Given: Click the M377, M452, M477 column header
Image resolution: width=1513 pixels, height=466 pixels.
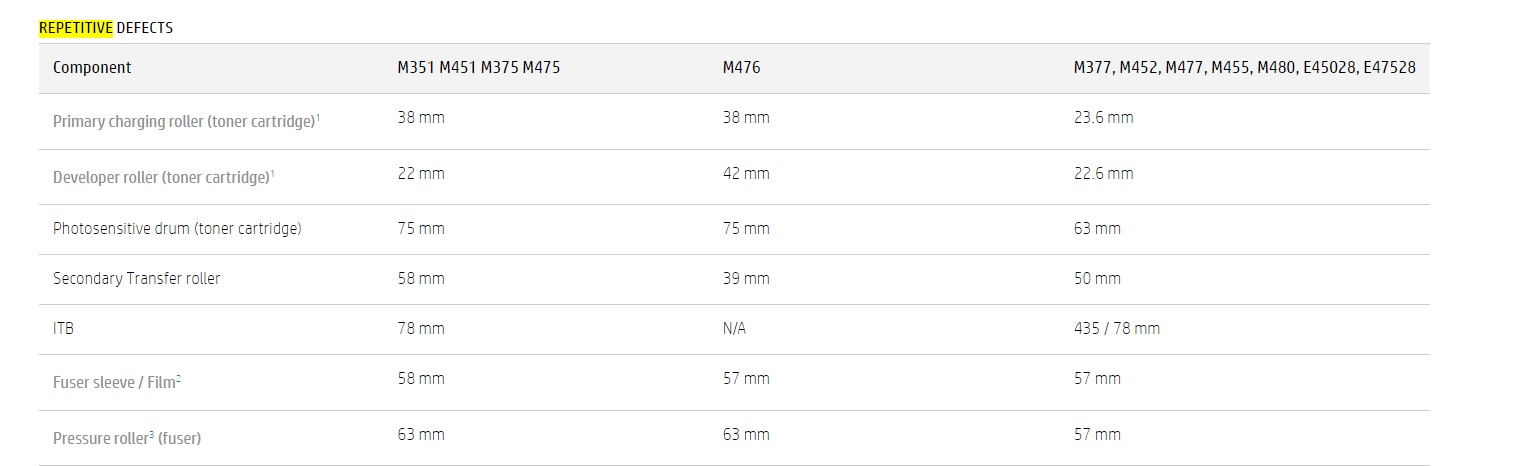Looking at the screenshot, I should coord(1244,68).
